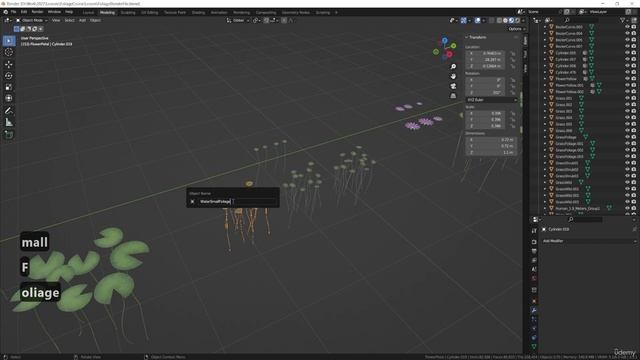
Task: Lock the Location X with padlock icon
Action: [513, 53]
